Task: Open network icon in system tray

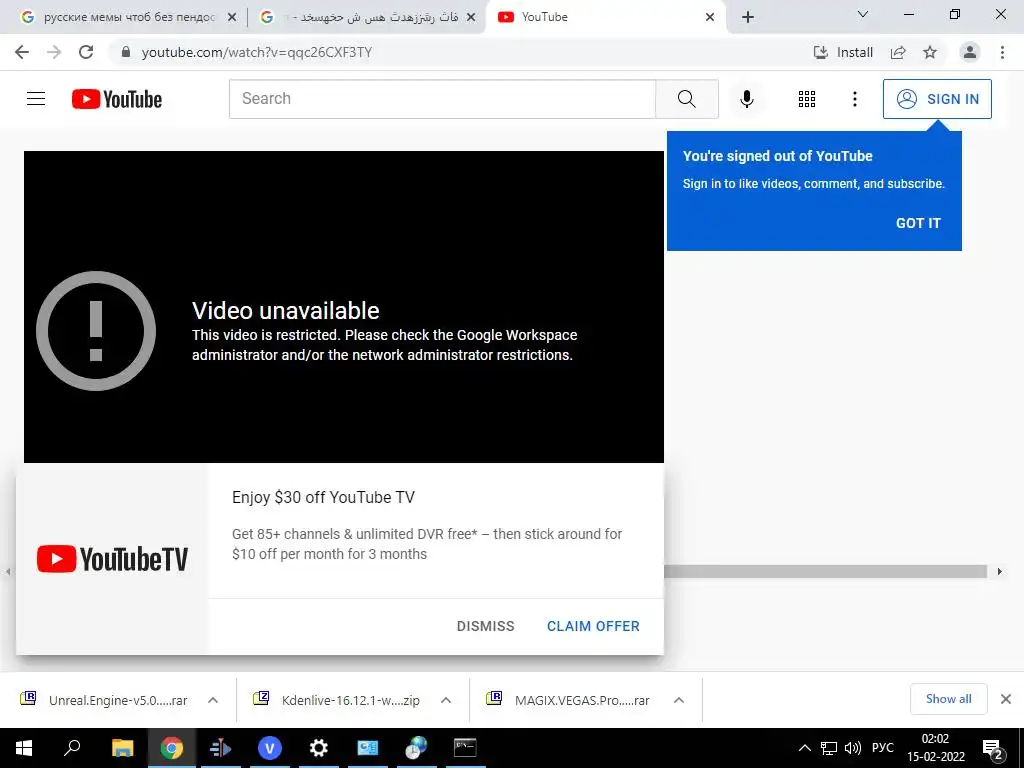Action: coord(829,748)
